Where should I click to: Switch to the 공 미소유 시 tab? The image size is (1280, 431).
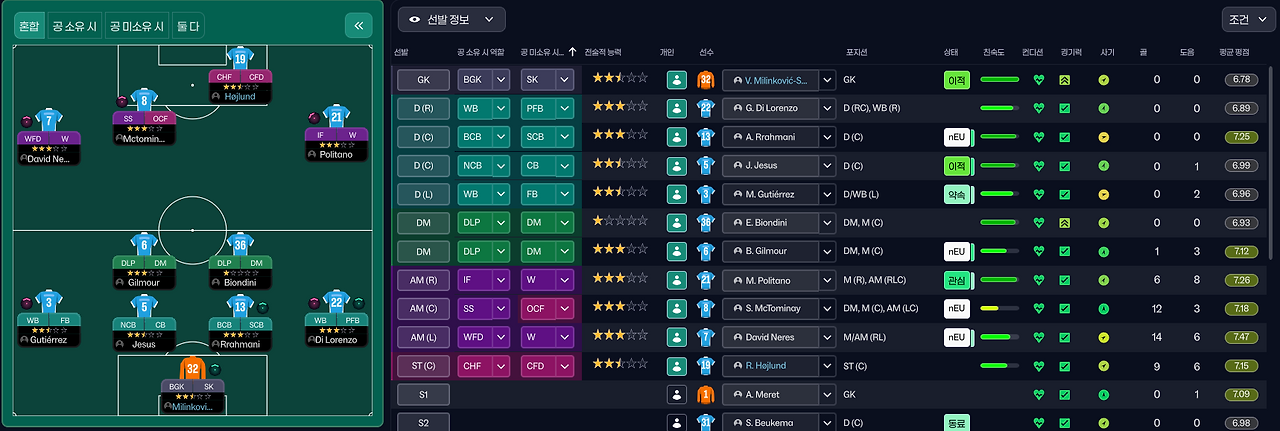pyautogui.click(x=137, y=26)
